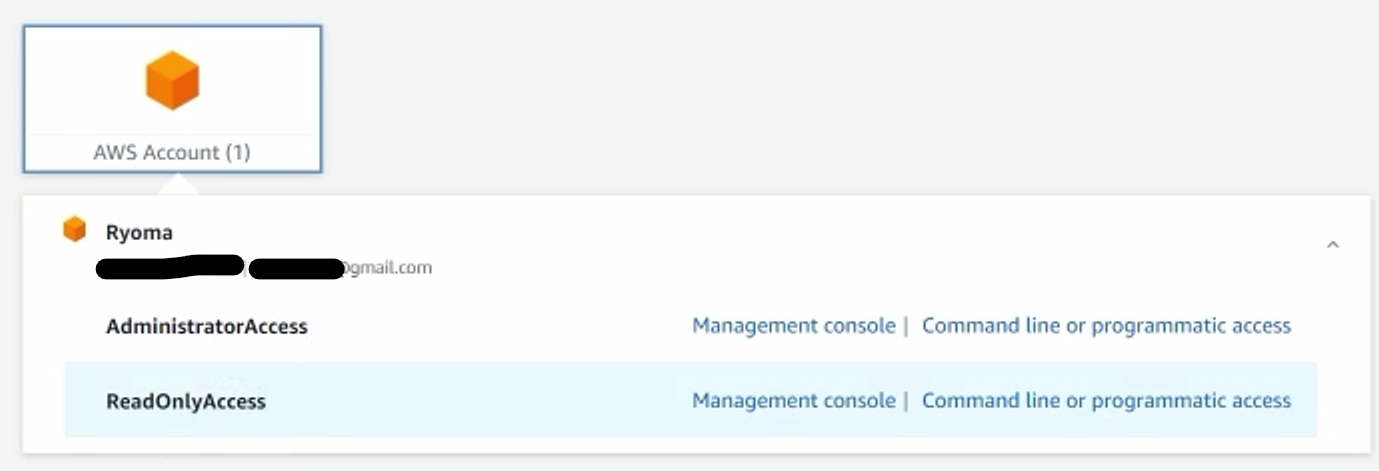Click the gmail.com text under Ryoma
Image resolution: width=1379 pixels, height=471 pixels.
click(x=389, y=268)
